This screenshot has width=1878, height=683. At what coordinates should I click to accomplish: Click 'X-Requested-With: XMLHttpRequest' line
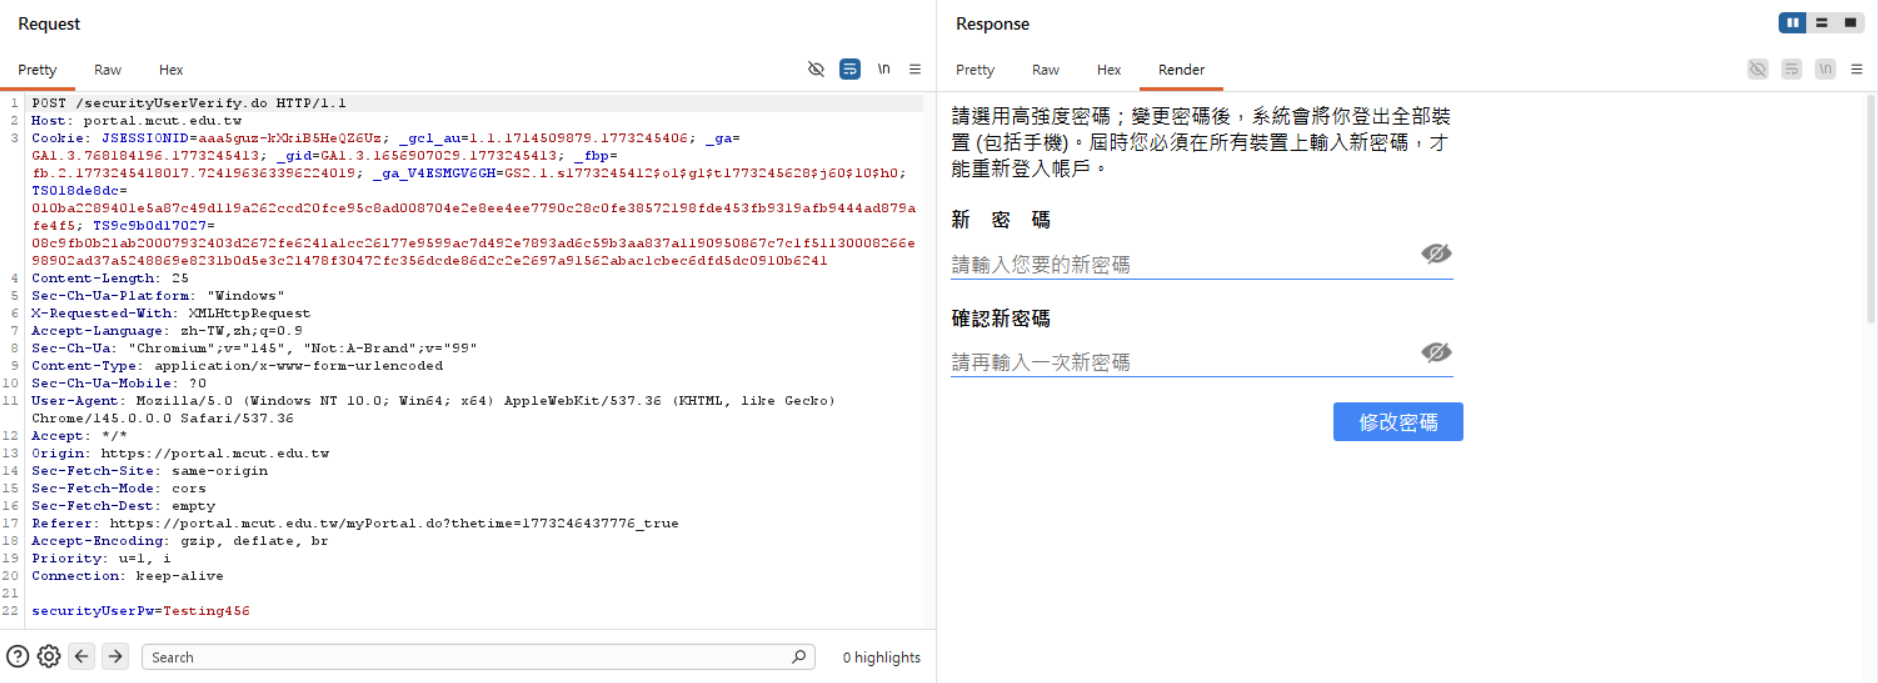click(171, 313)
